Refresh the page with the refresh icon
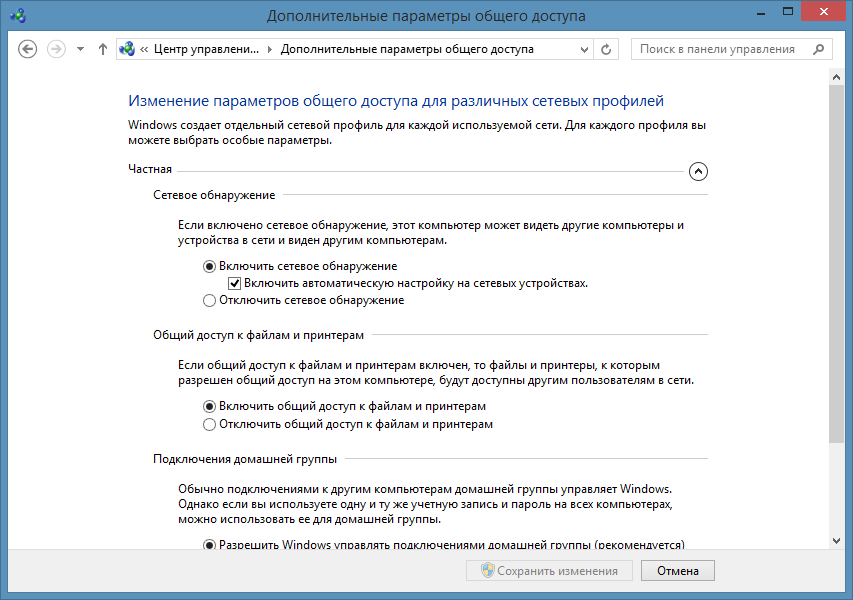This screenshot has width=853, height=600. point(606,50)
